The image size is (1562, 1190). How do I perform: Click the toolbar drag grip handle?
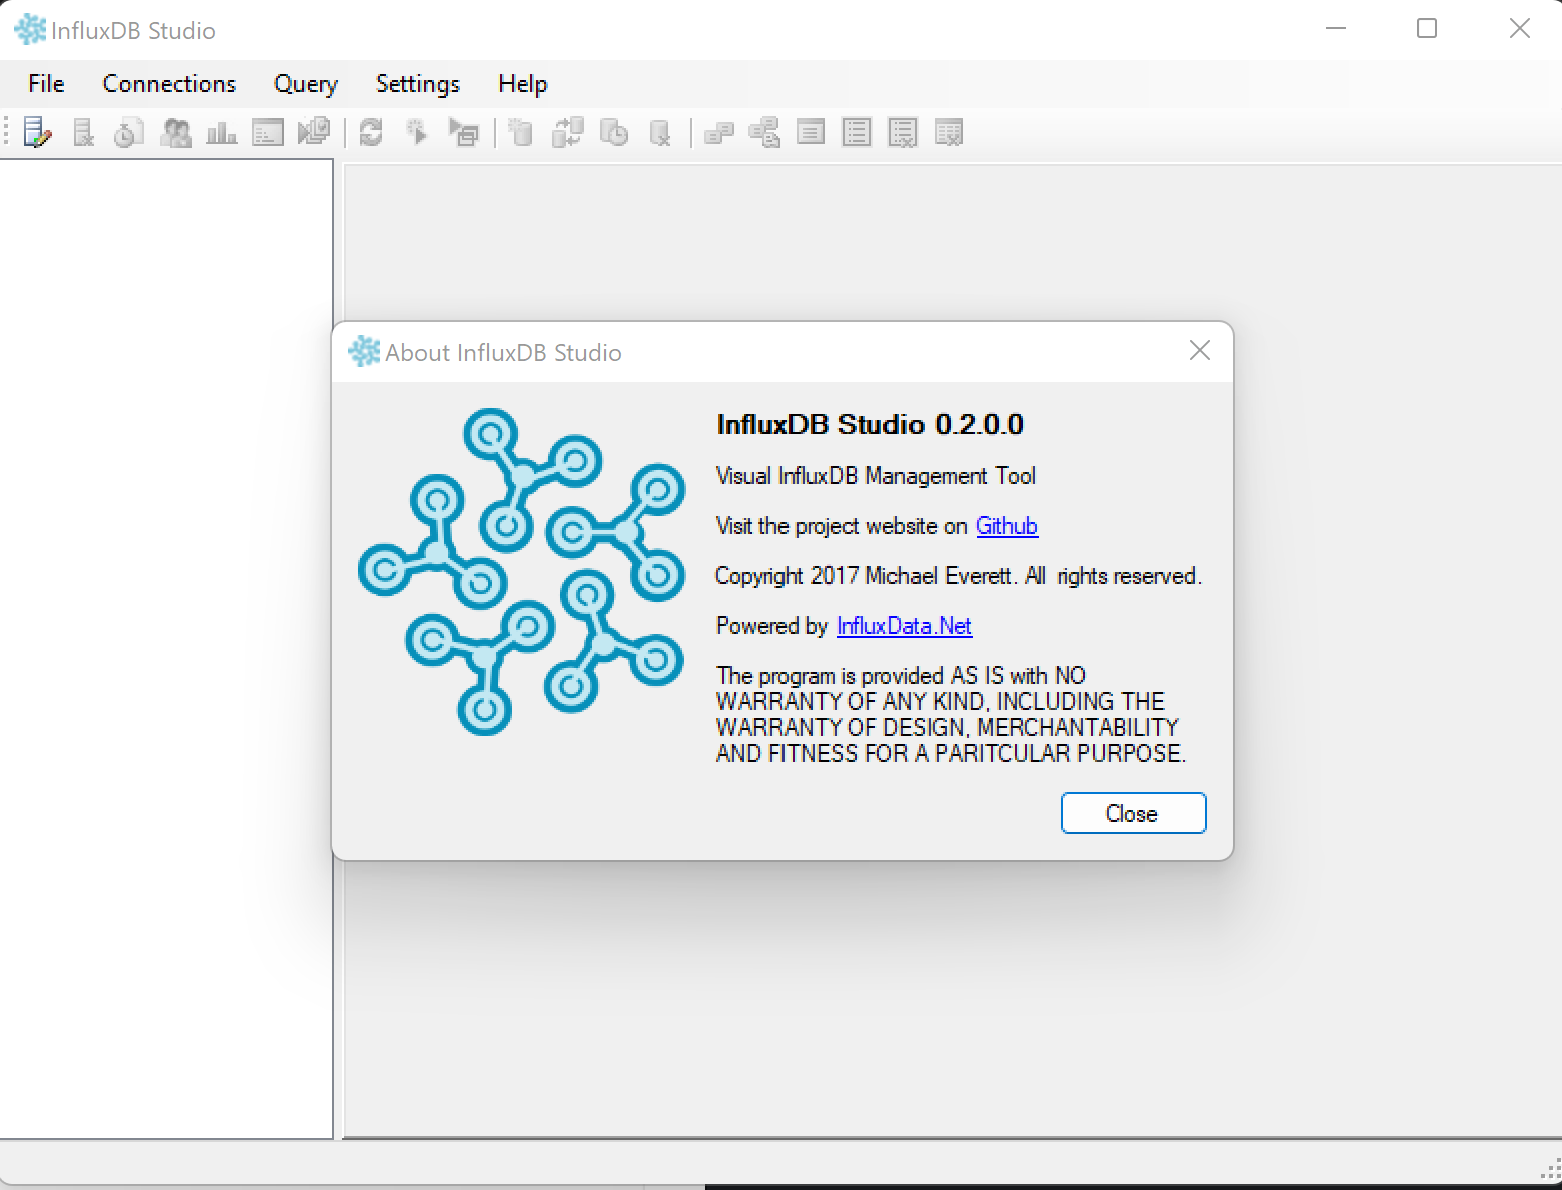(x=7, y=132)
